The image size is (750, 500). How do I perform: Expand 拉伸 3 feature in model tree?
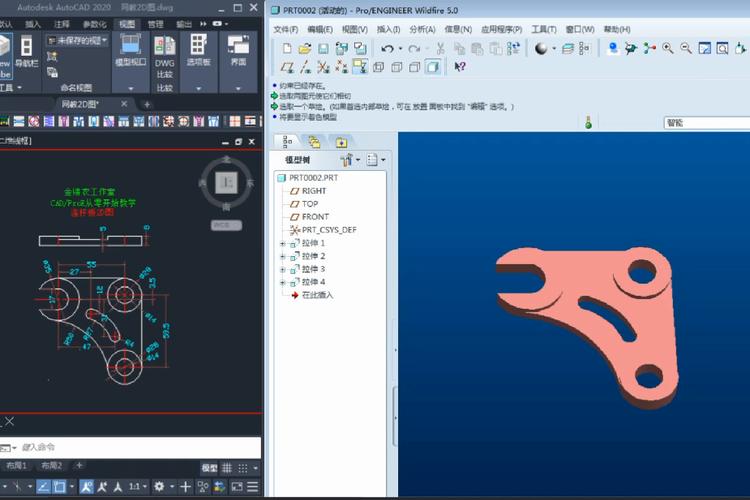283,269
